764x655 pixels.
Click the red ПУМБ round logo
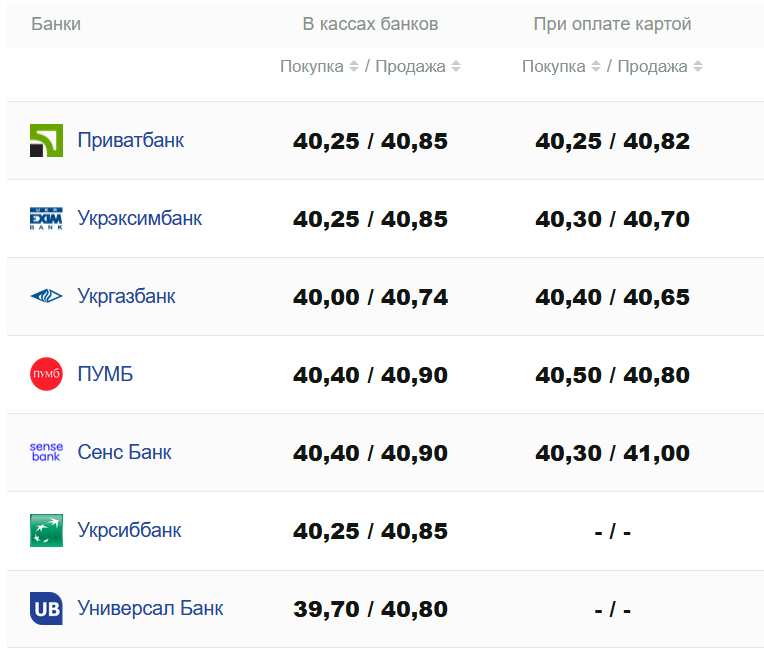coord(46,374)
